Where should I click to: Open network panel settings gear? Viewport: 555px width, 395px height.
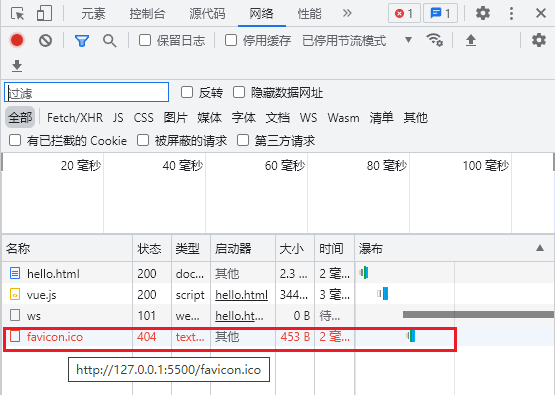click(539, 40)
